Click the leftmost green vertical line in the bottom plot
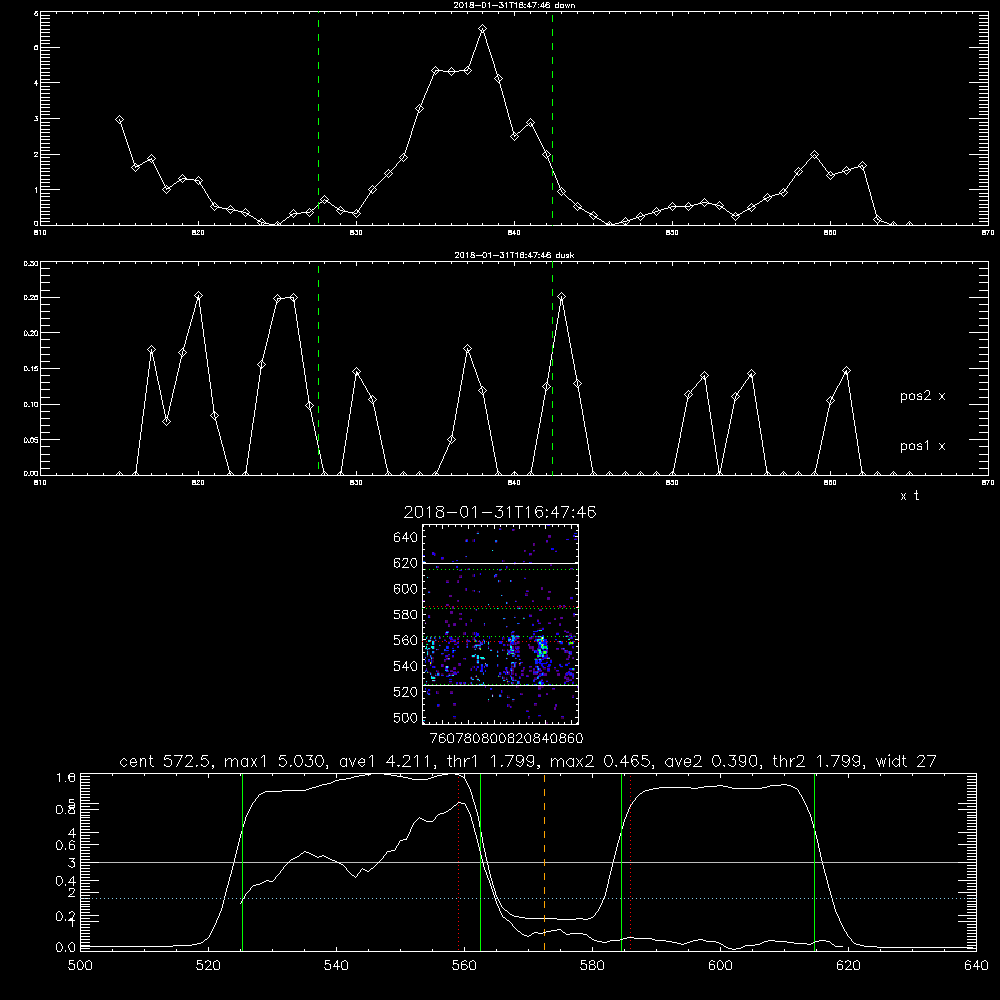Screen dimensions: 1000x1000 point(242,861)
